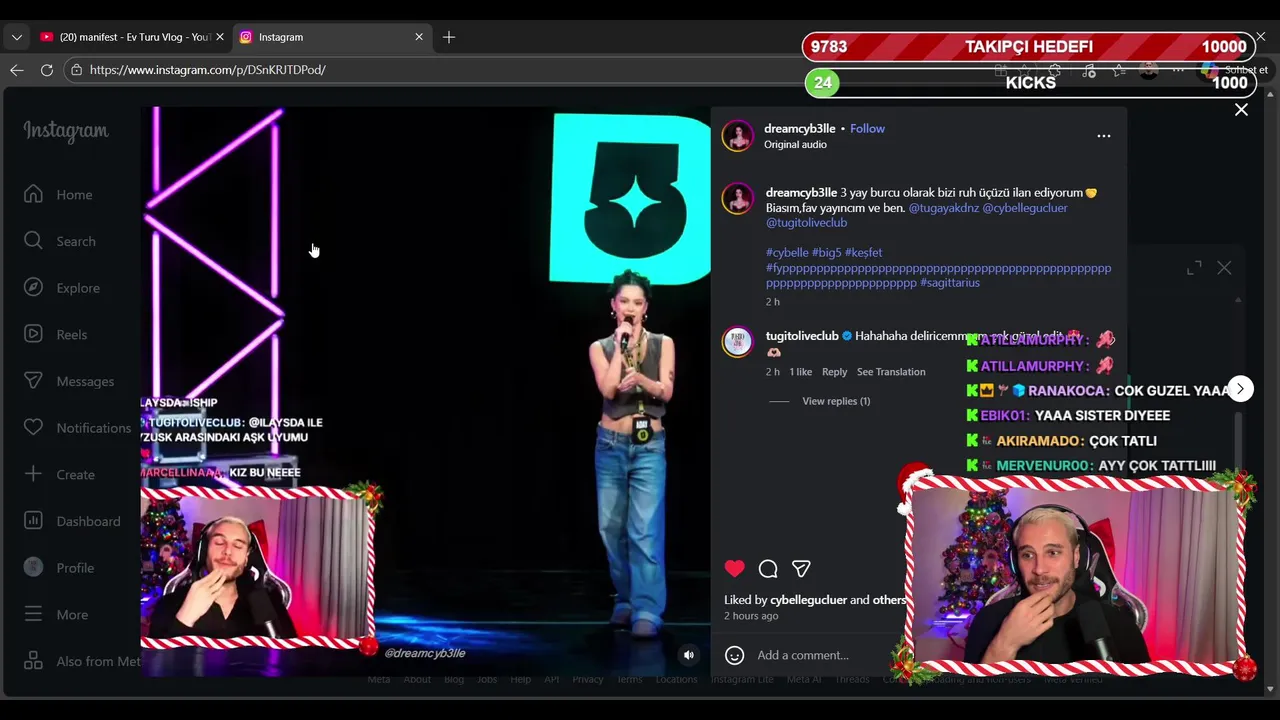Open Threads footer link
This screenshot has width=1280, height=720.
click(x=852, y=680)
